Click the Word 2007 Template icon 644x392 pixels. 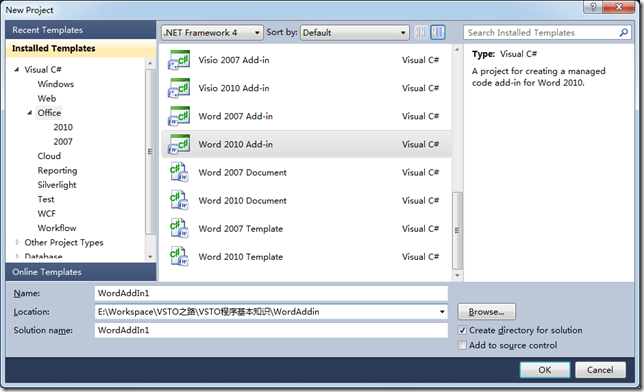click(x=179, y=228)
